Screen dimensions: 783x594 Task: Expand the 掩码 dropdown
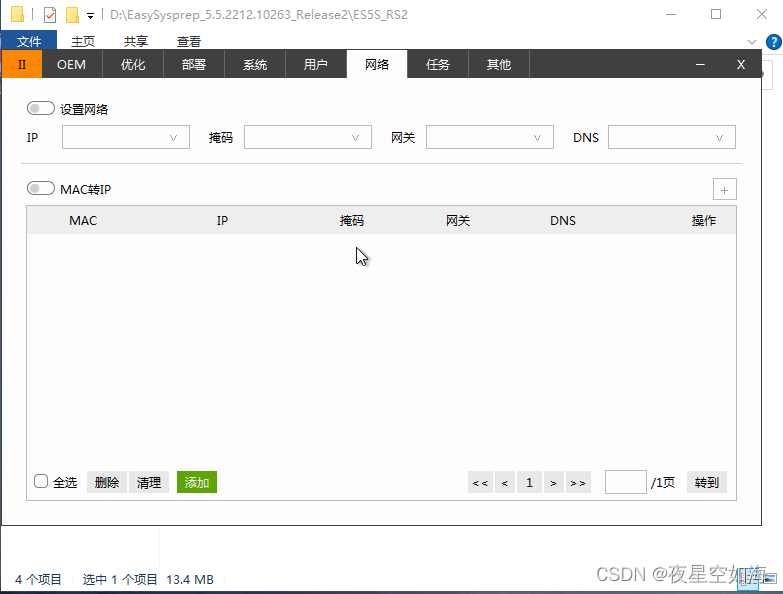tap(308, 137)
